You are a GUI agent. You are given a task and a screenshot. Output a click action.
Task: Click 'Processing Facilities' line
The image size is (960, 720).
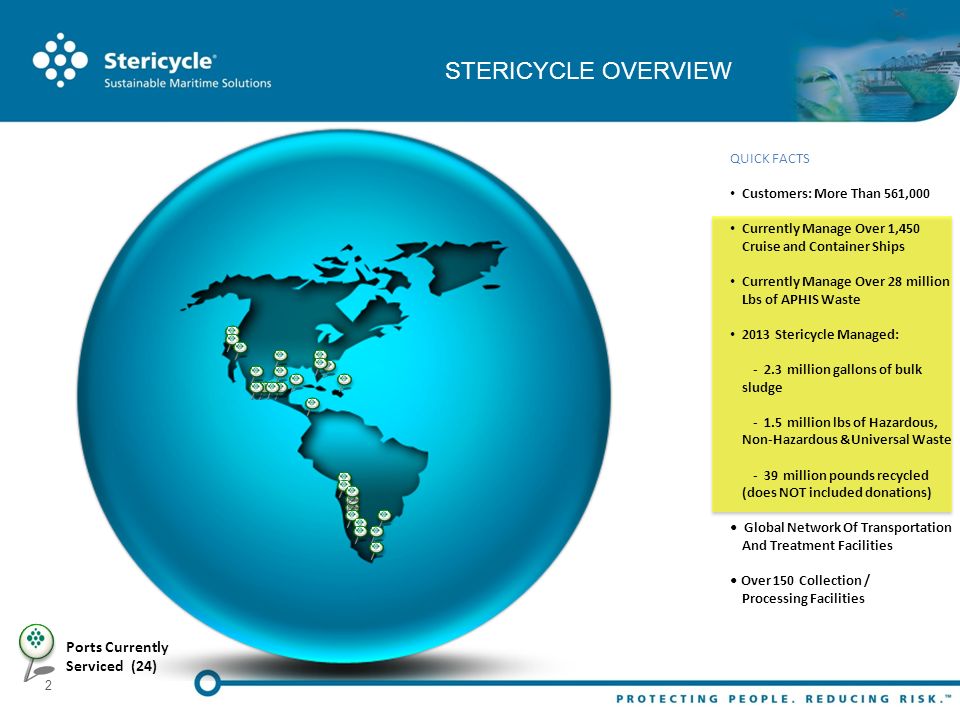(x=803, y=598)
